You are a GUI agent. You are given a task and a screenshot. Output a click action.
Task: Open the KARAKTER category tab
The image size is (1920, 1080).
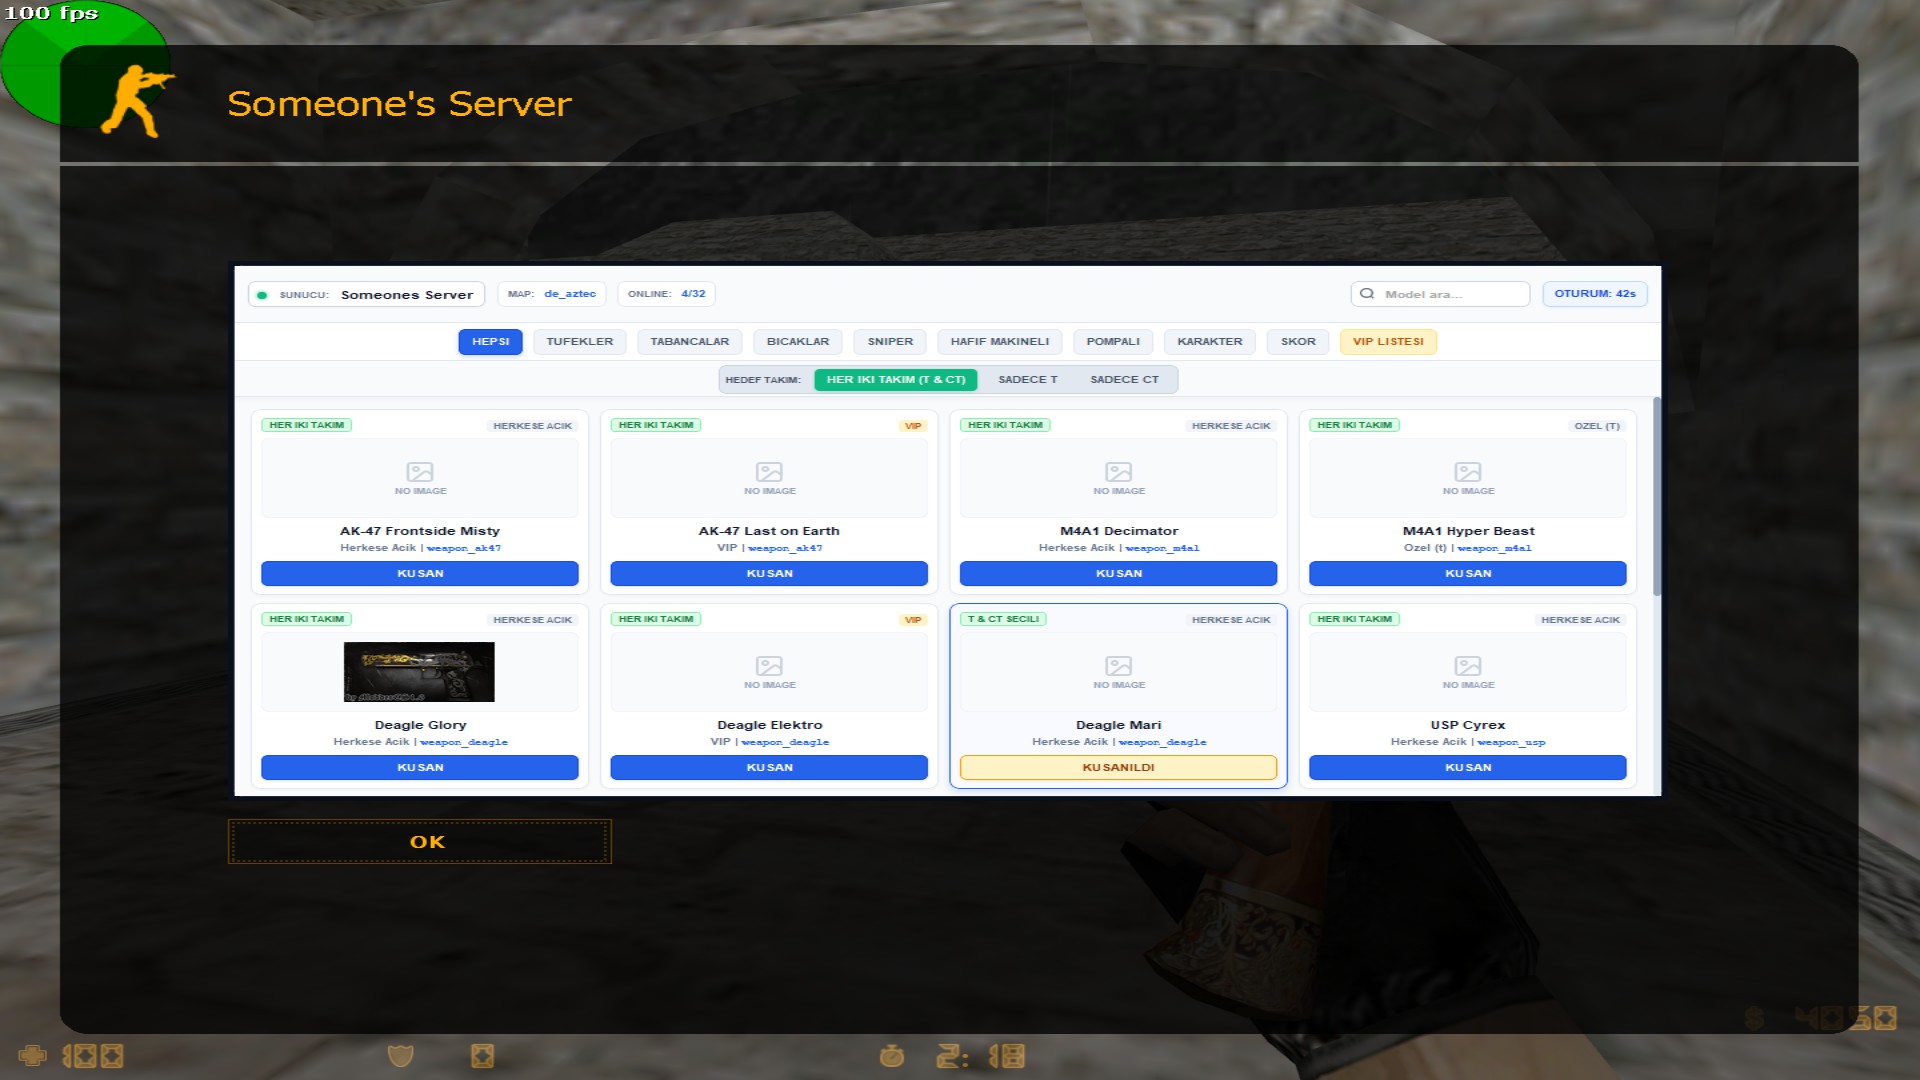[1209, 342]
